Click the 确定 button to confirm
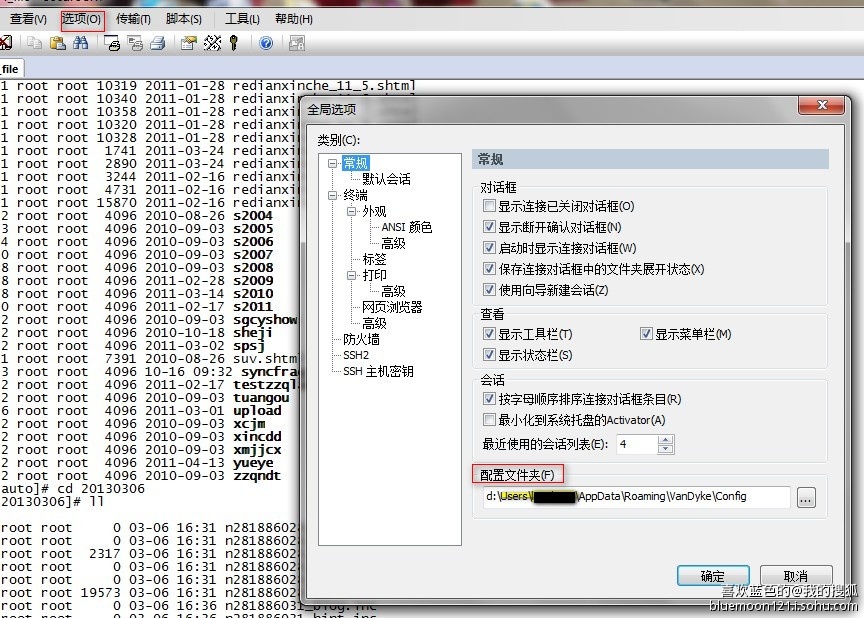This screenshot has width=864, height=618. (712, 575)
